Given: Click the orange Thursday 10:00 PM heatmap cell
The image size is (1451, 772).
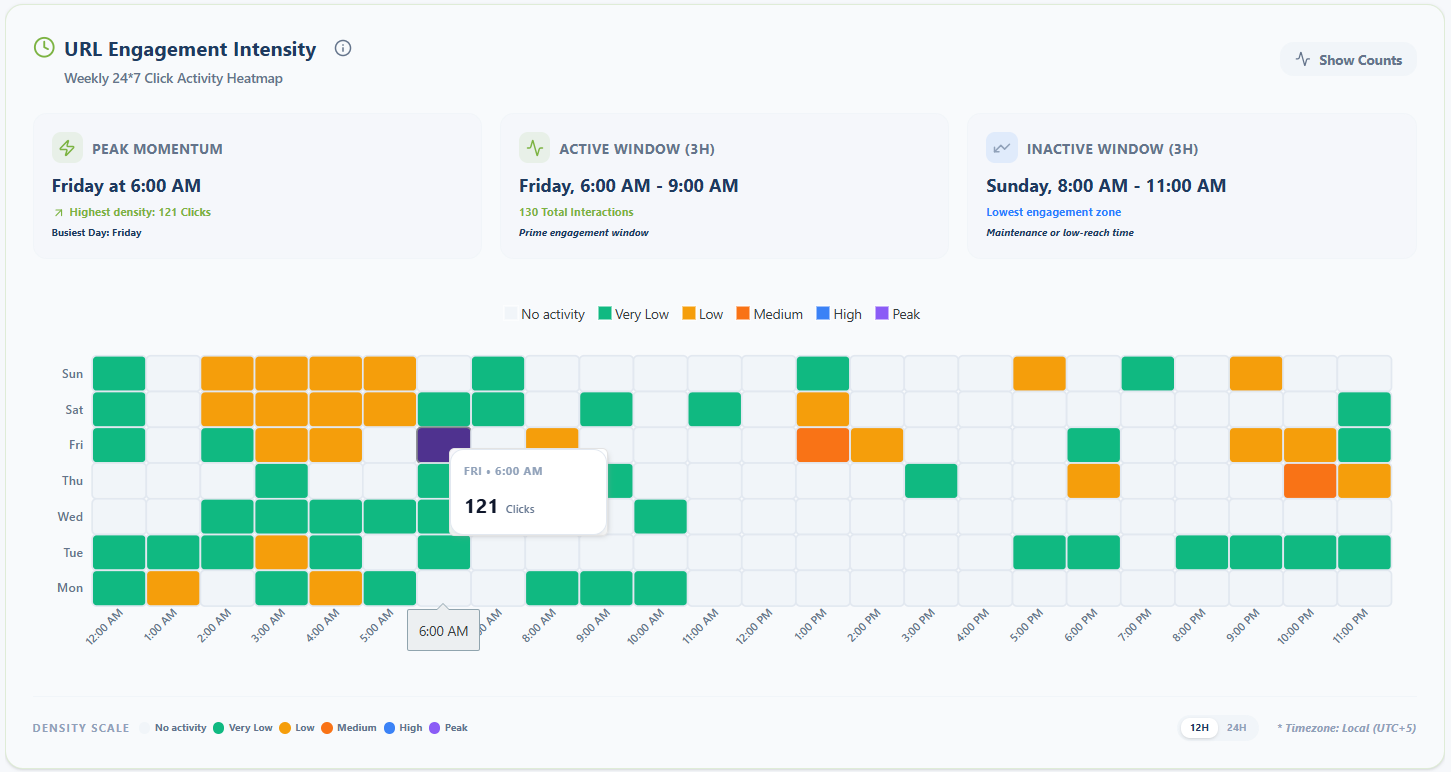Looking at the screenshot, I should pos(1310,481).
